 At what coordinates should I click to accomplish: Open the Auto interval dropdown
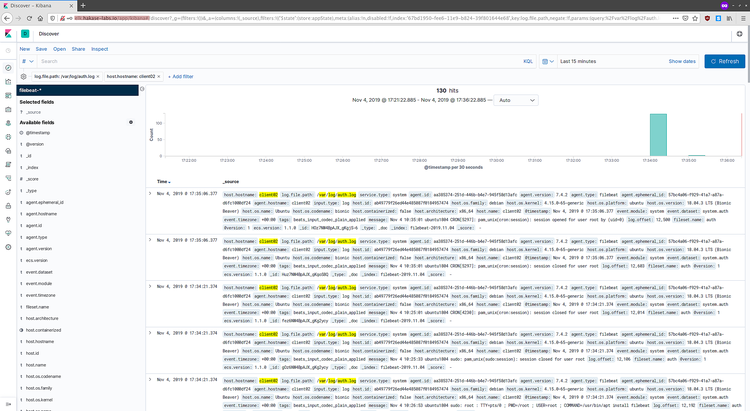point(516,100)
